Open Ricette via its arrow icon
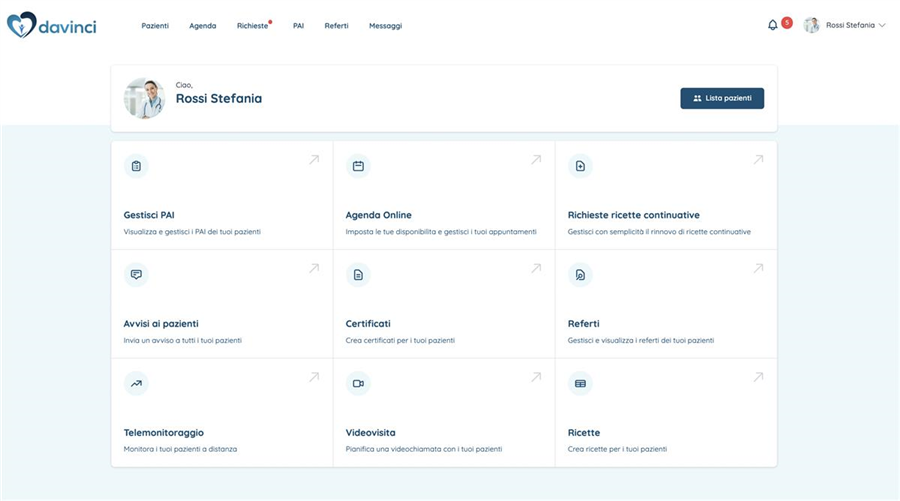 (x=758, y=377)
